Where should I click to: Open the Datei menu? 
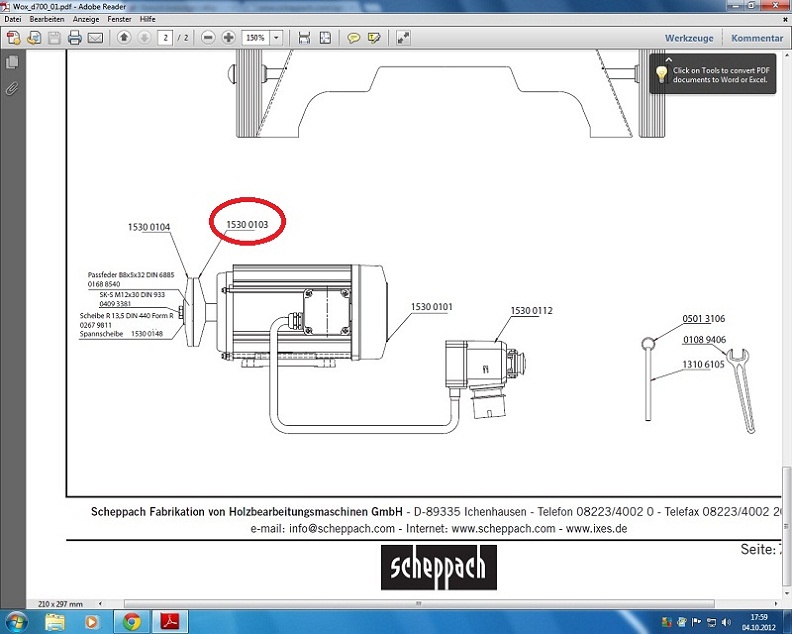tap(13, 19)
